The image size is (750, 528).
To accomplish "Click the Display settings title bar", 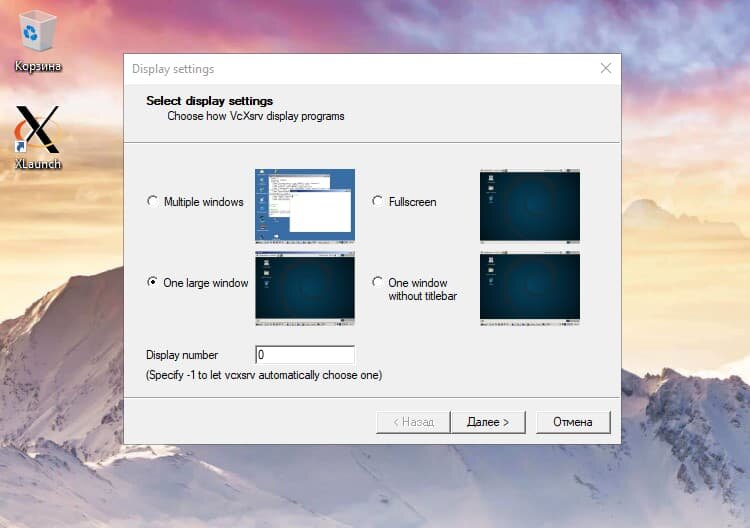I will 359,69.
